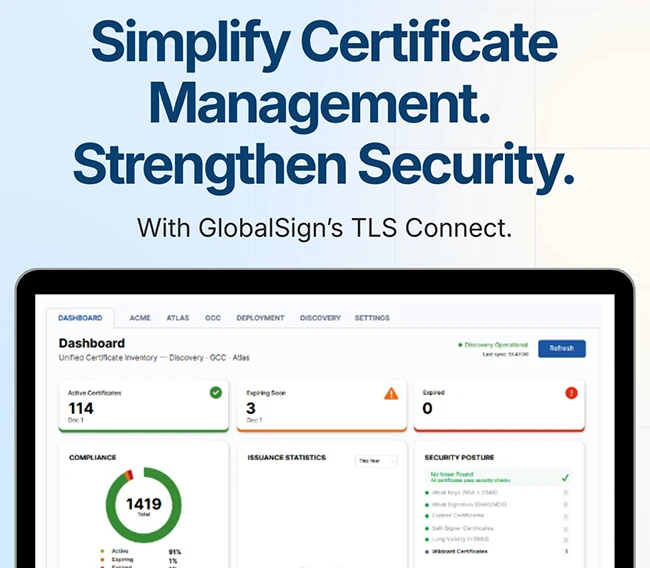Open the DASHBOARD tab
This screenshot has width=650, height=568.
click(80, 318)
